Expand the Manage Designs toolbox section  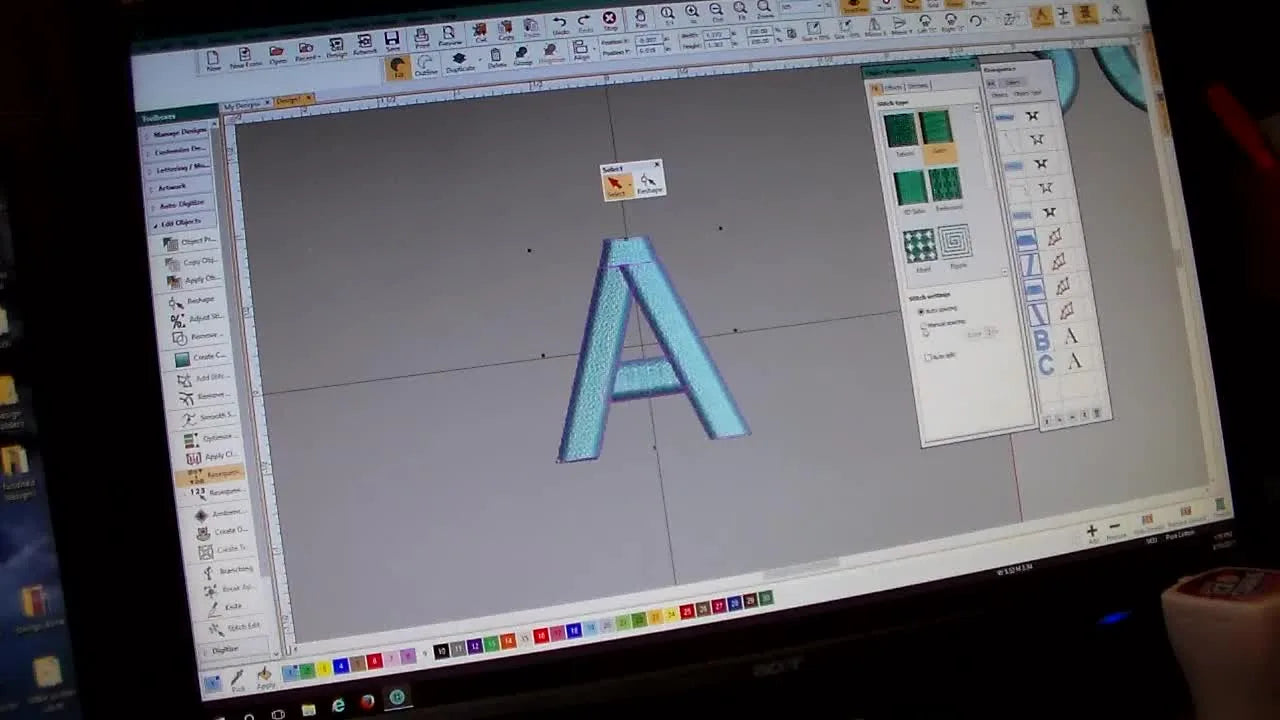pos(176,133)
